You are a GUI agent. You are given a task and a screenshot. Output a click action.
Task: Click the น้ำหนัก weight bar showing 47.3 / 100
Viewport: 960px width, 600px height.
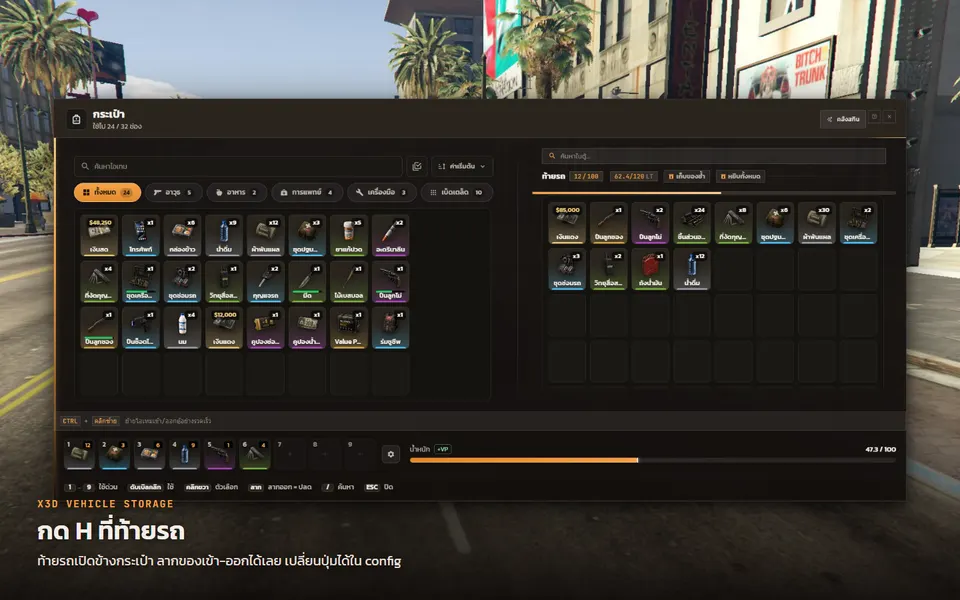[x=653, y=460]
